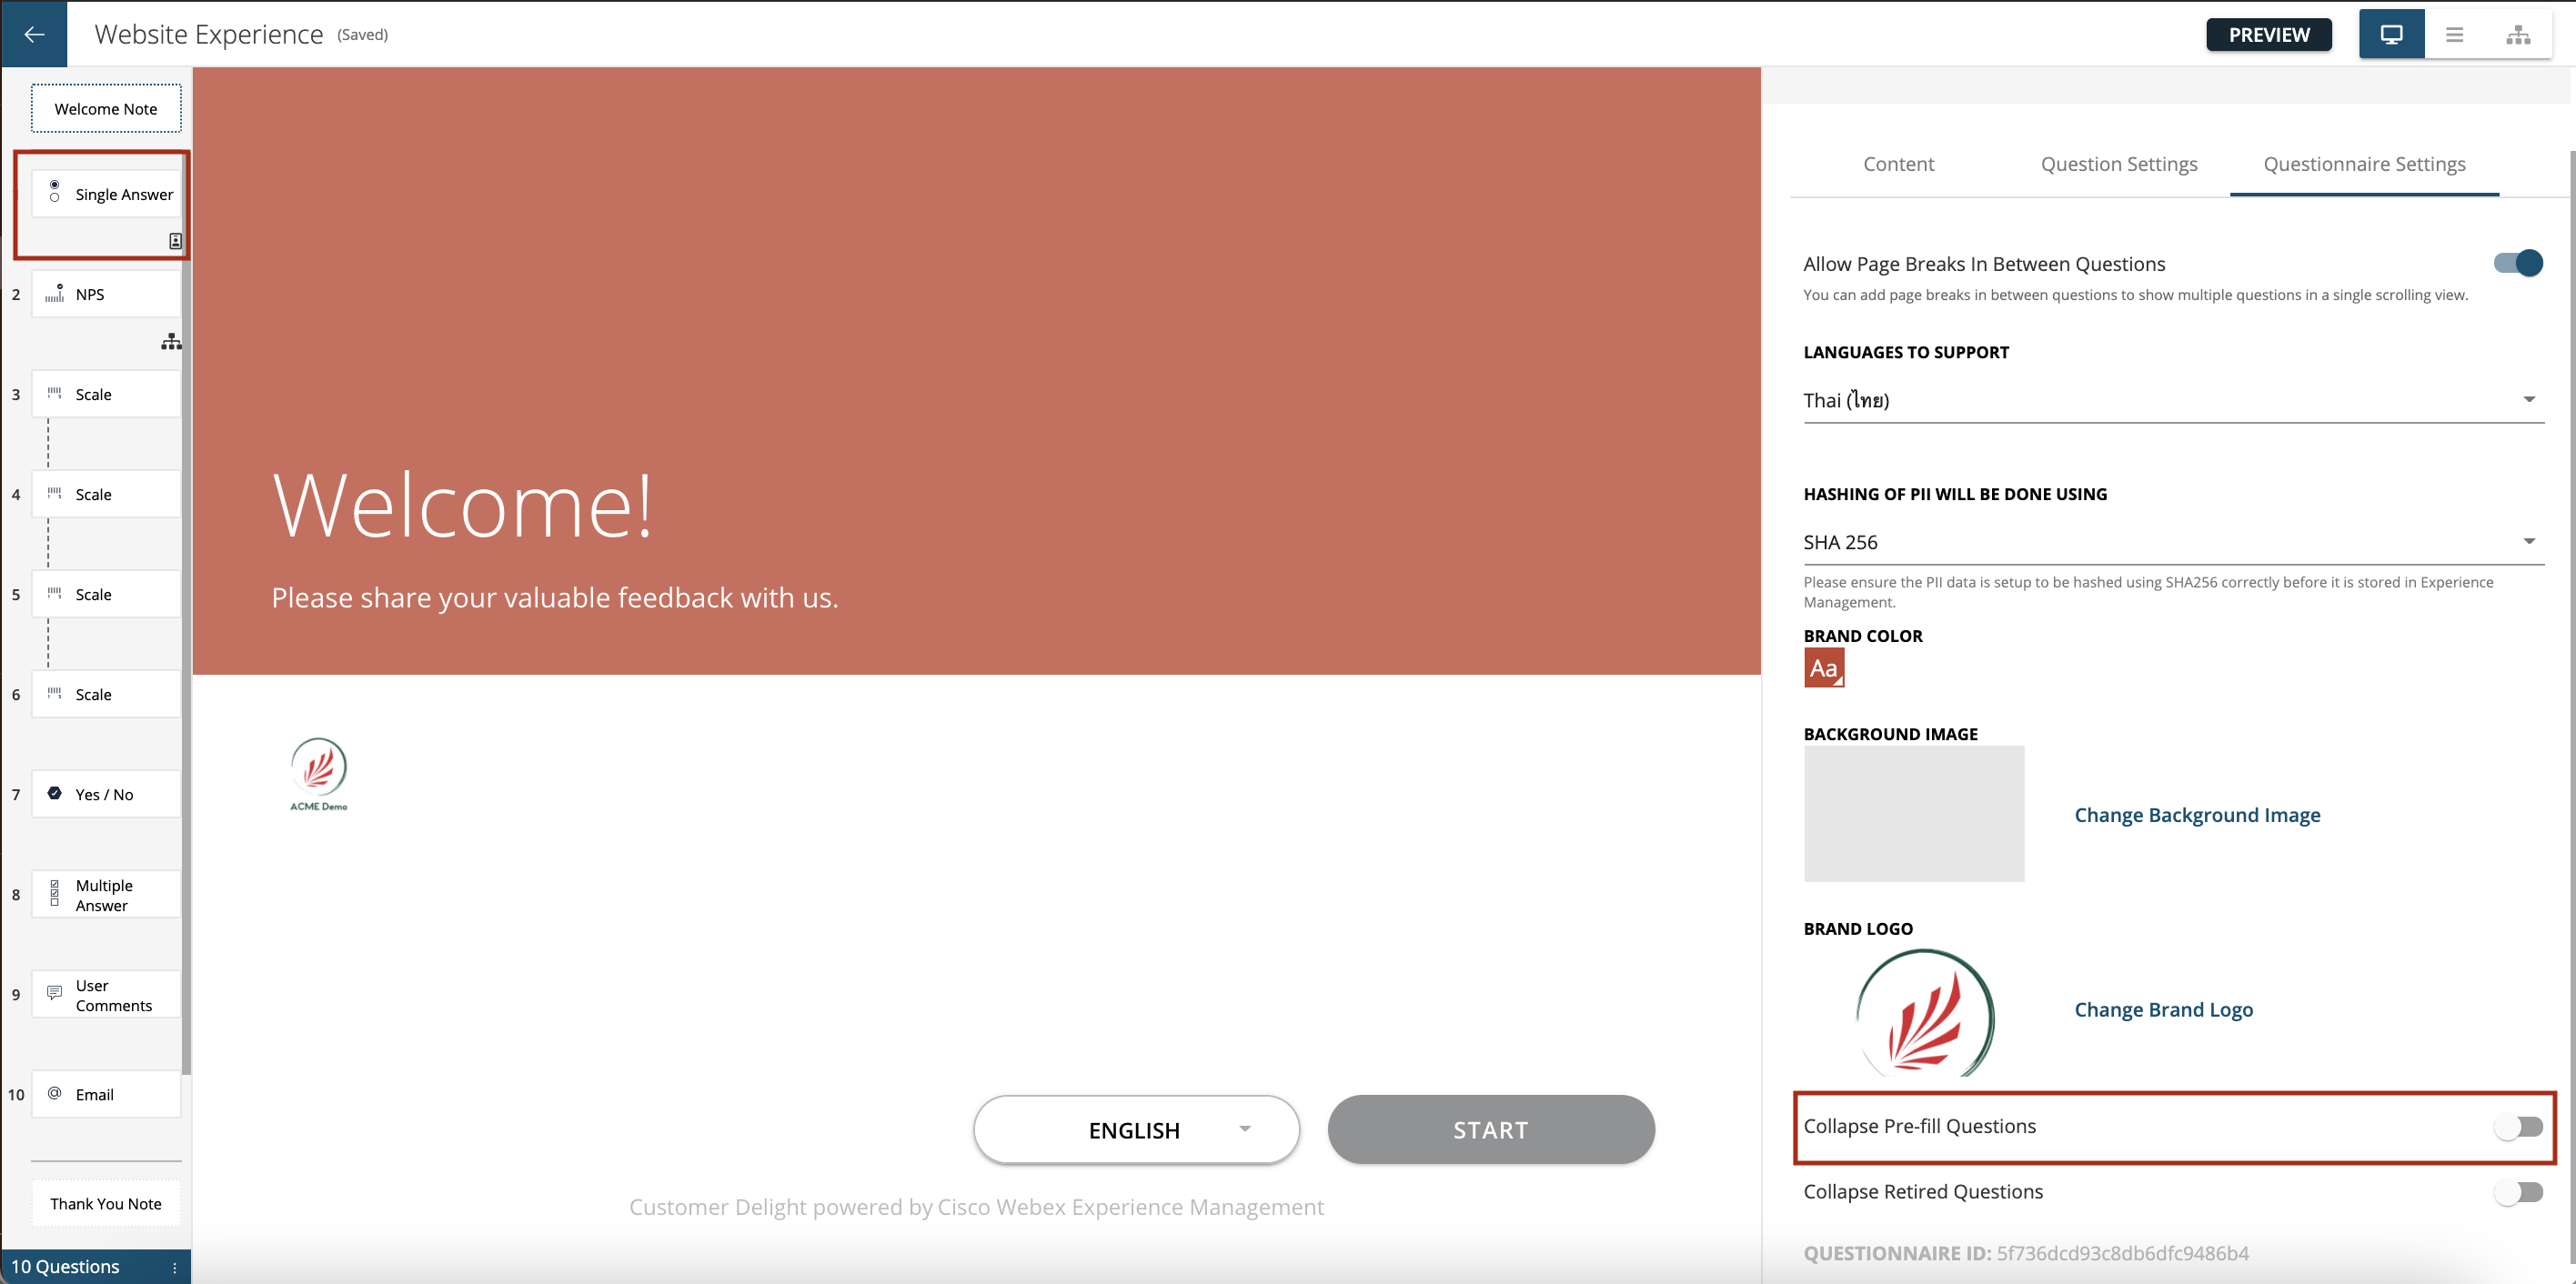The width and height of the screenshot is (2576, 1284).
Task: Switch to the Content tab
Action: (1898, 164)
